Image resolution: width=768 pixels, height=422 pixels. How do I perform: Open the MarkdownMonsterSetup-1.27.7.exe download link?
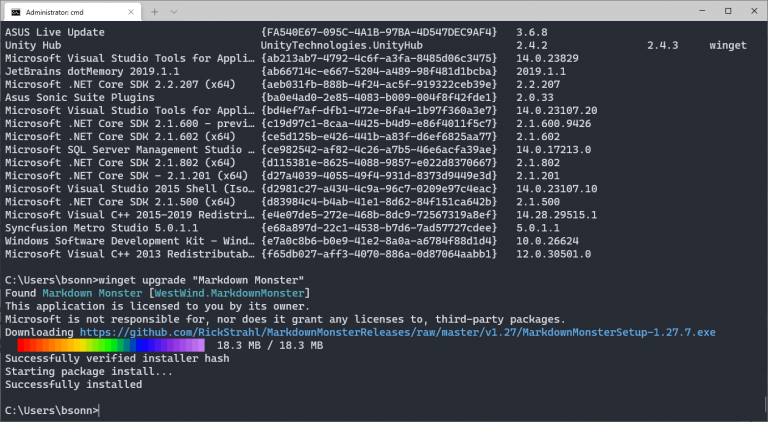397,332
